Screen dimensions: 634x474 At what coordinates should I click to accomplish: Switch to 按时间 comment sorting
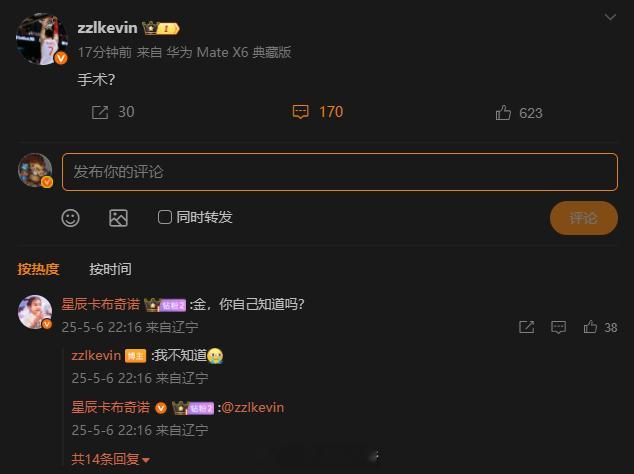(x=110, y=269)
